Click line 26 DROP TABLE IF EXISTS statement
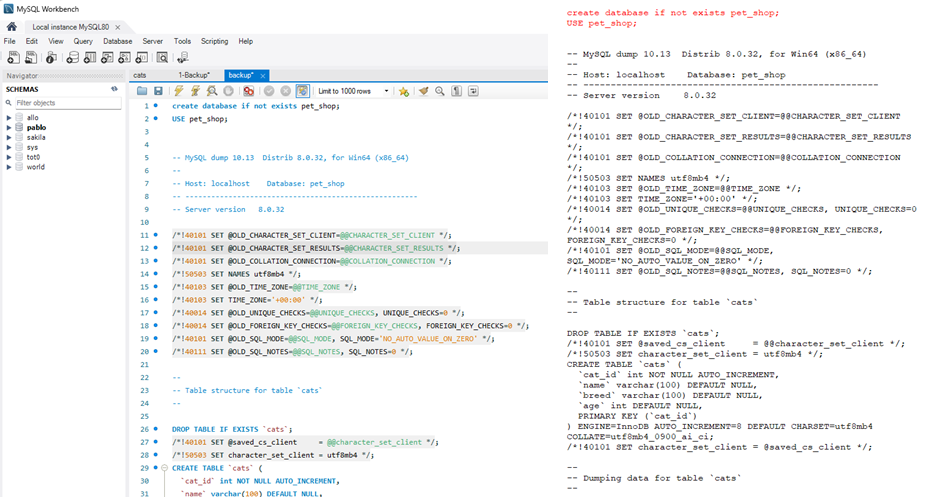Image resolution: width=943 pixels, height=497 pixels. click(232, 430)
